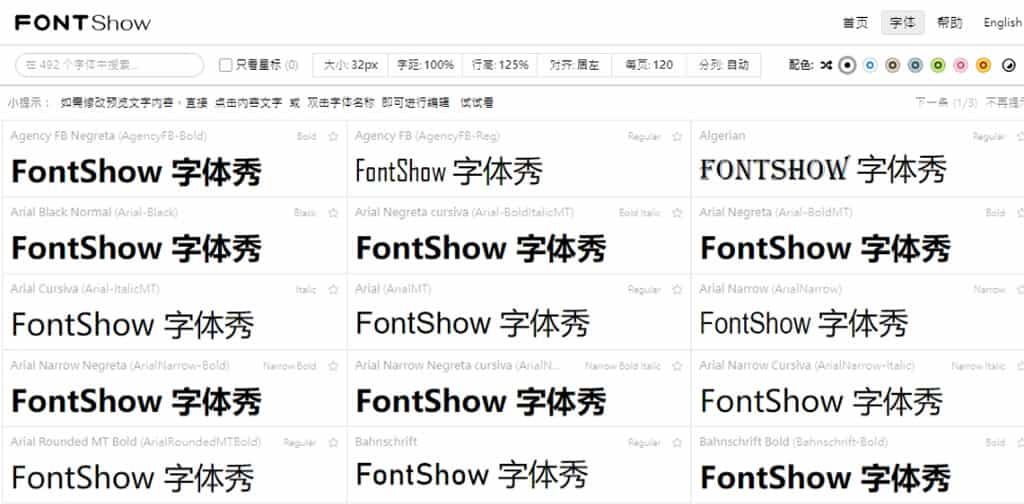Star the Bahnschrift regular font
Screen dimensions: 1024x504
click(677, 443)
